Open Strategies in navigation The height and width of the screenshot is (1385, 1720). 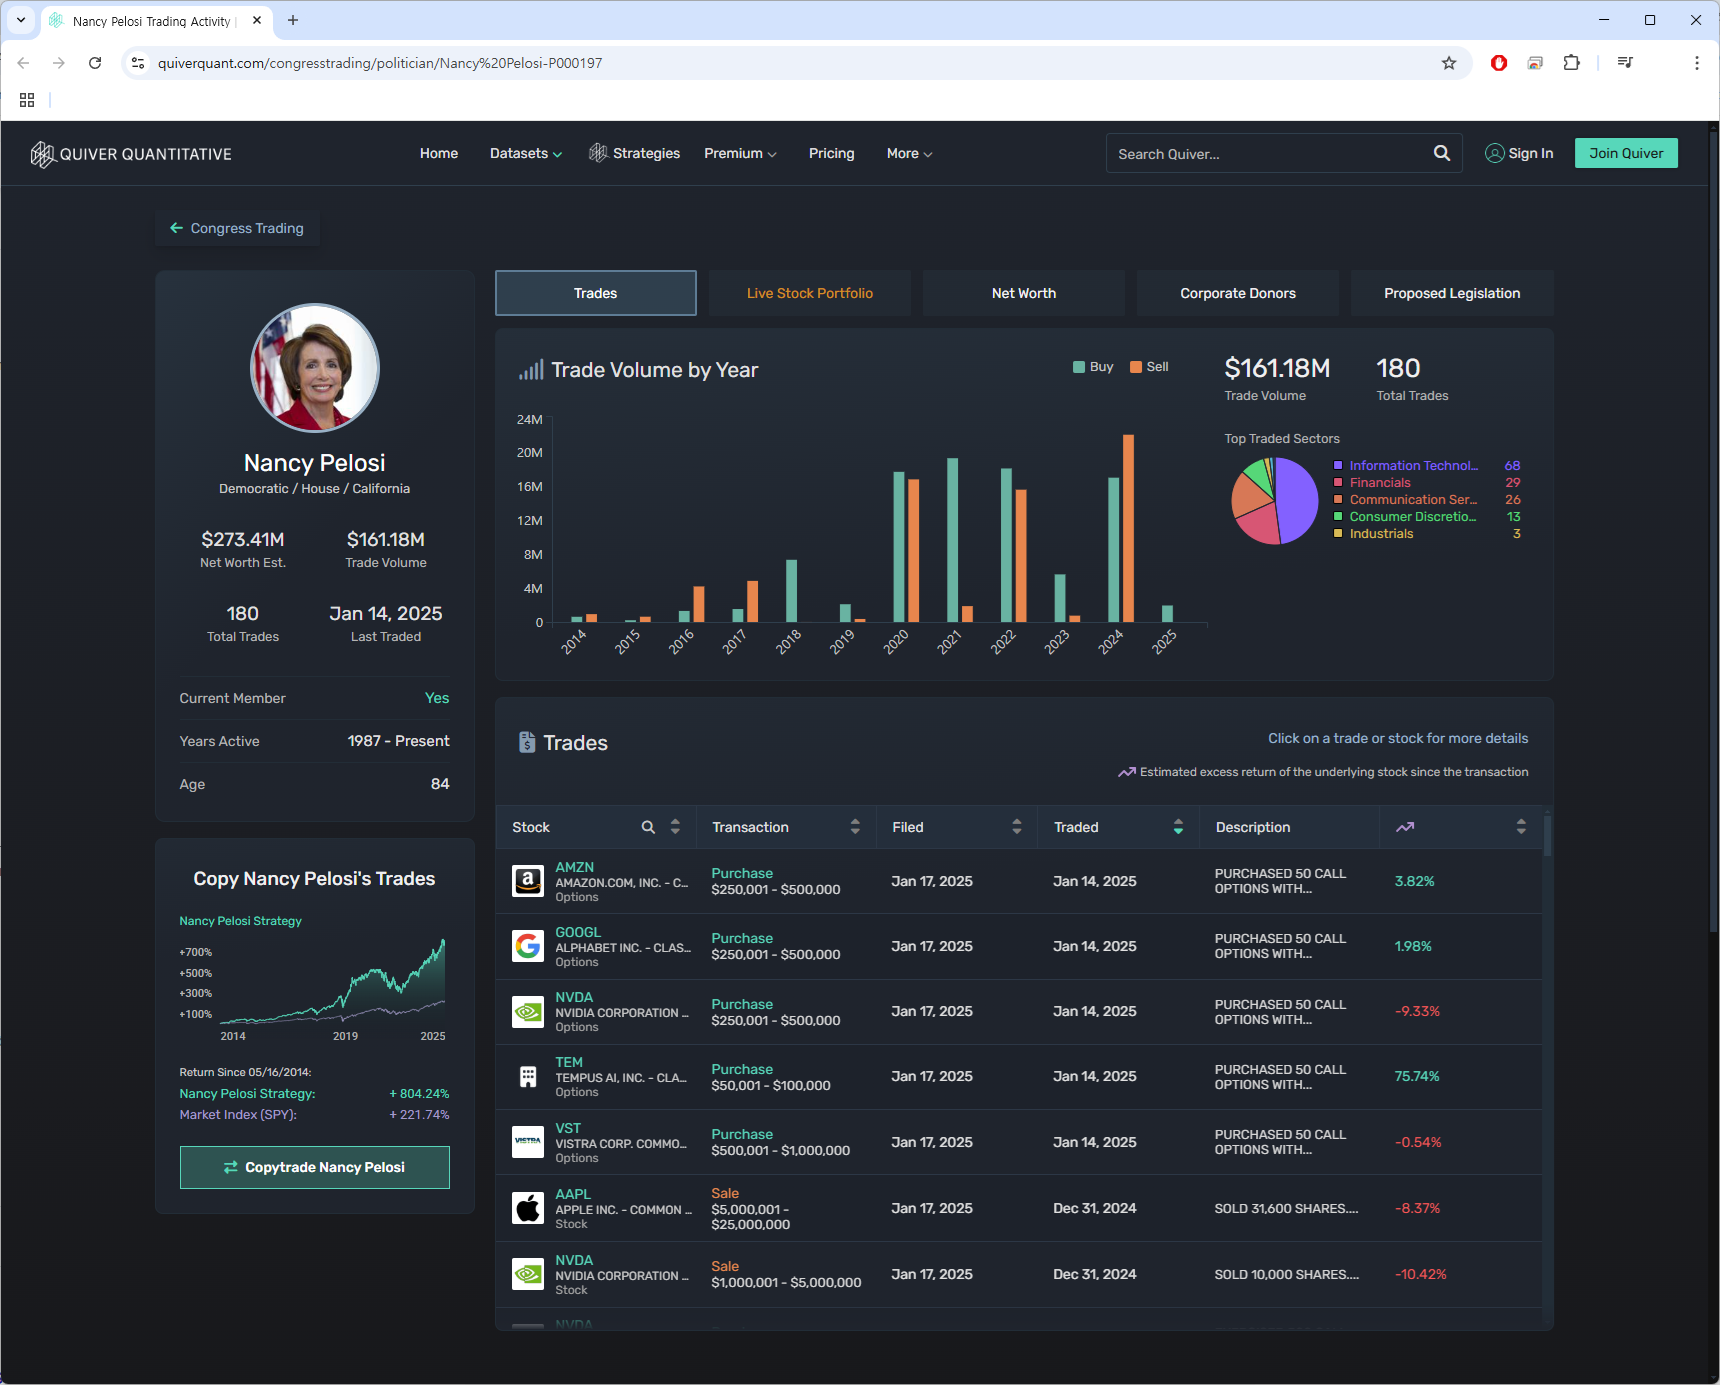pos(634,153)
